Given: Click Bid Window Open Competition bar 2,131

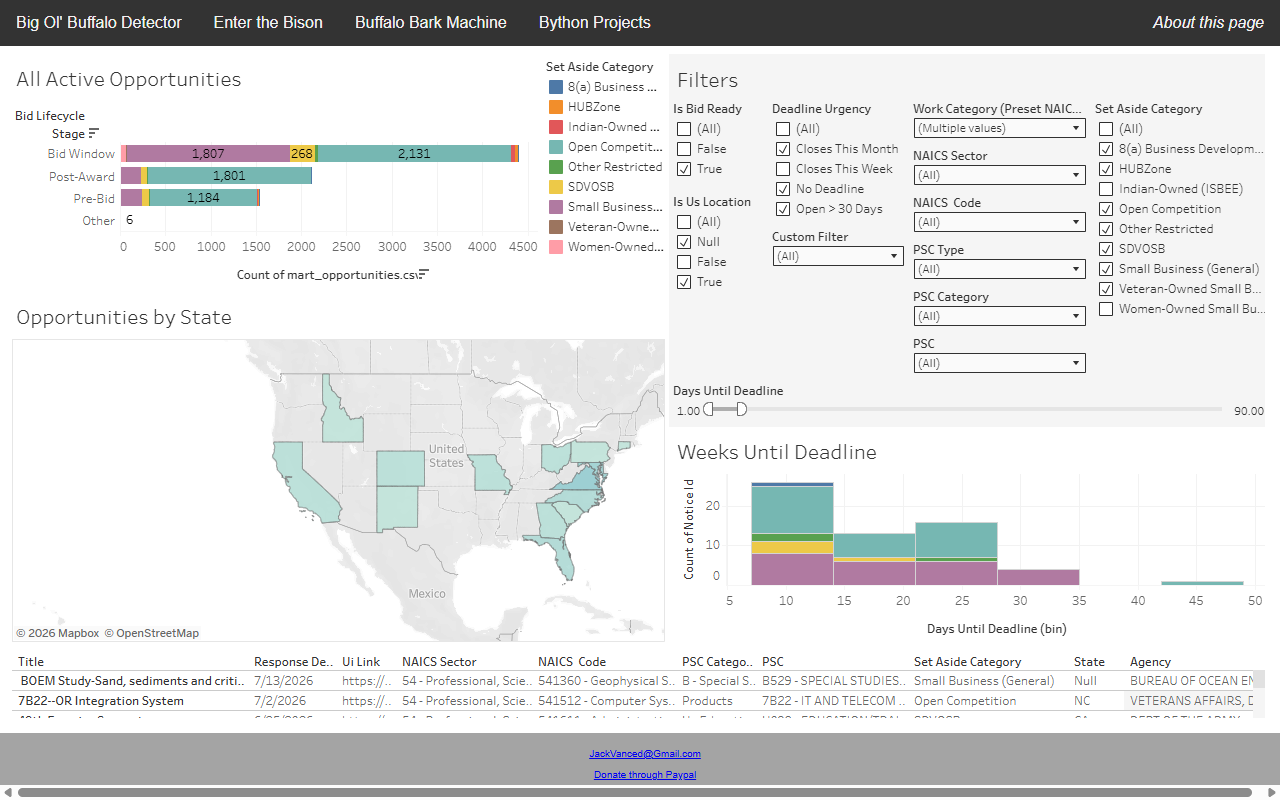Looking at the screenshot, I should pyautogui.click(x=413, y=153).
